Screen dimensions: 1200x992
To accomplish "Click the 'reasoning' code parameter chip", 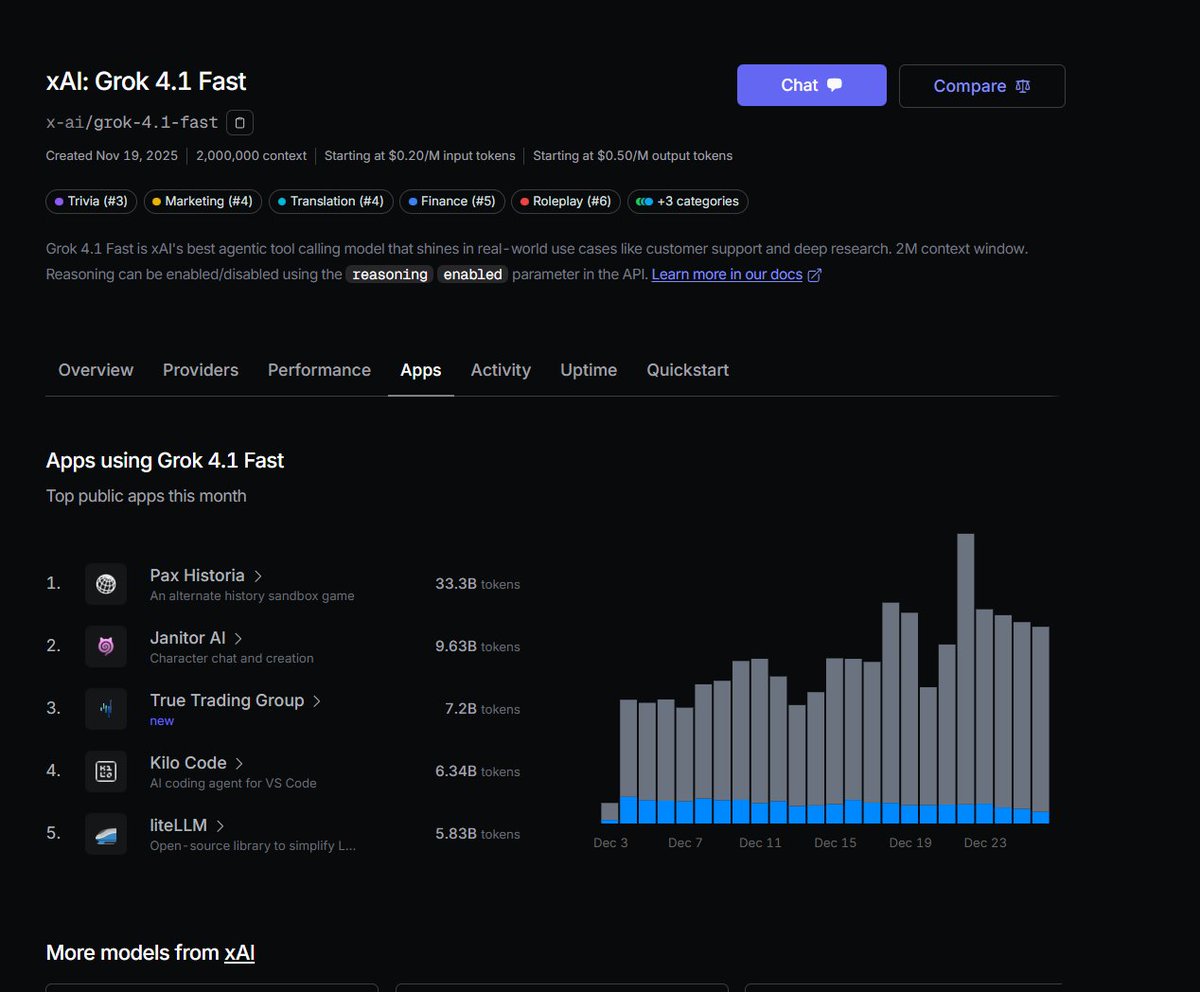I will click(390, 274).
